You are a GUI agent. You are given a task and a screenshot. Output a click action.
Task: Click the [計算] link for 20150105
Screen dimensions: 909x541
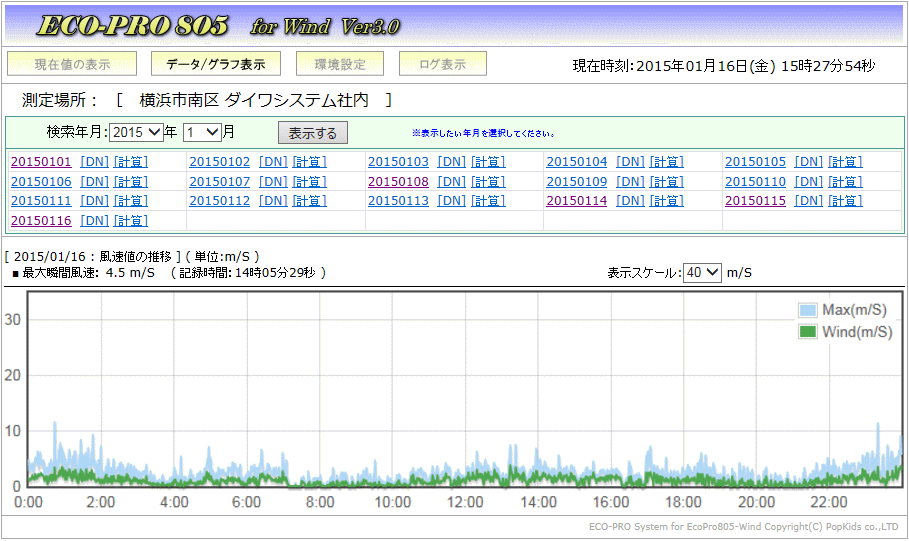point(845,162)
